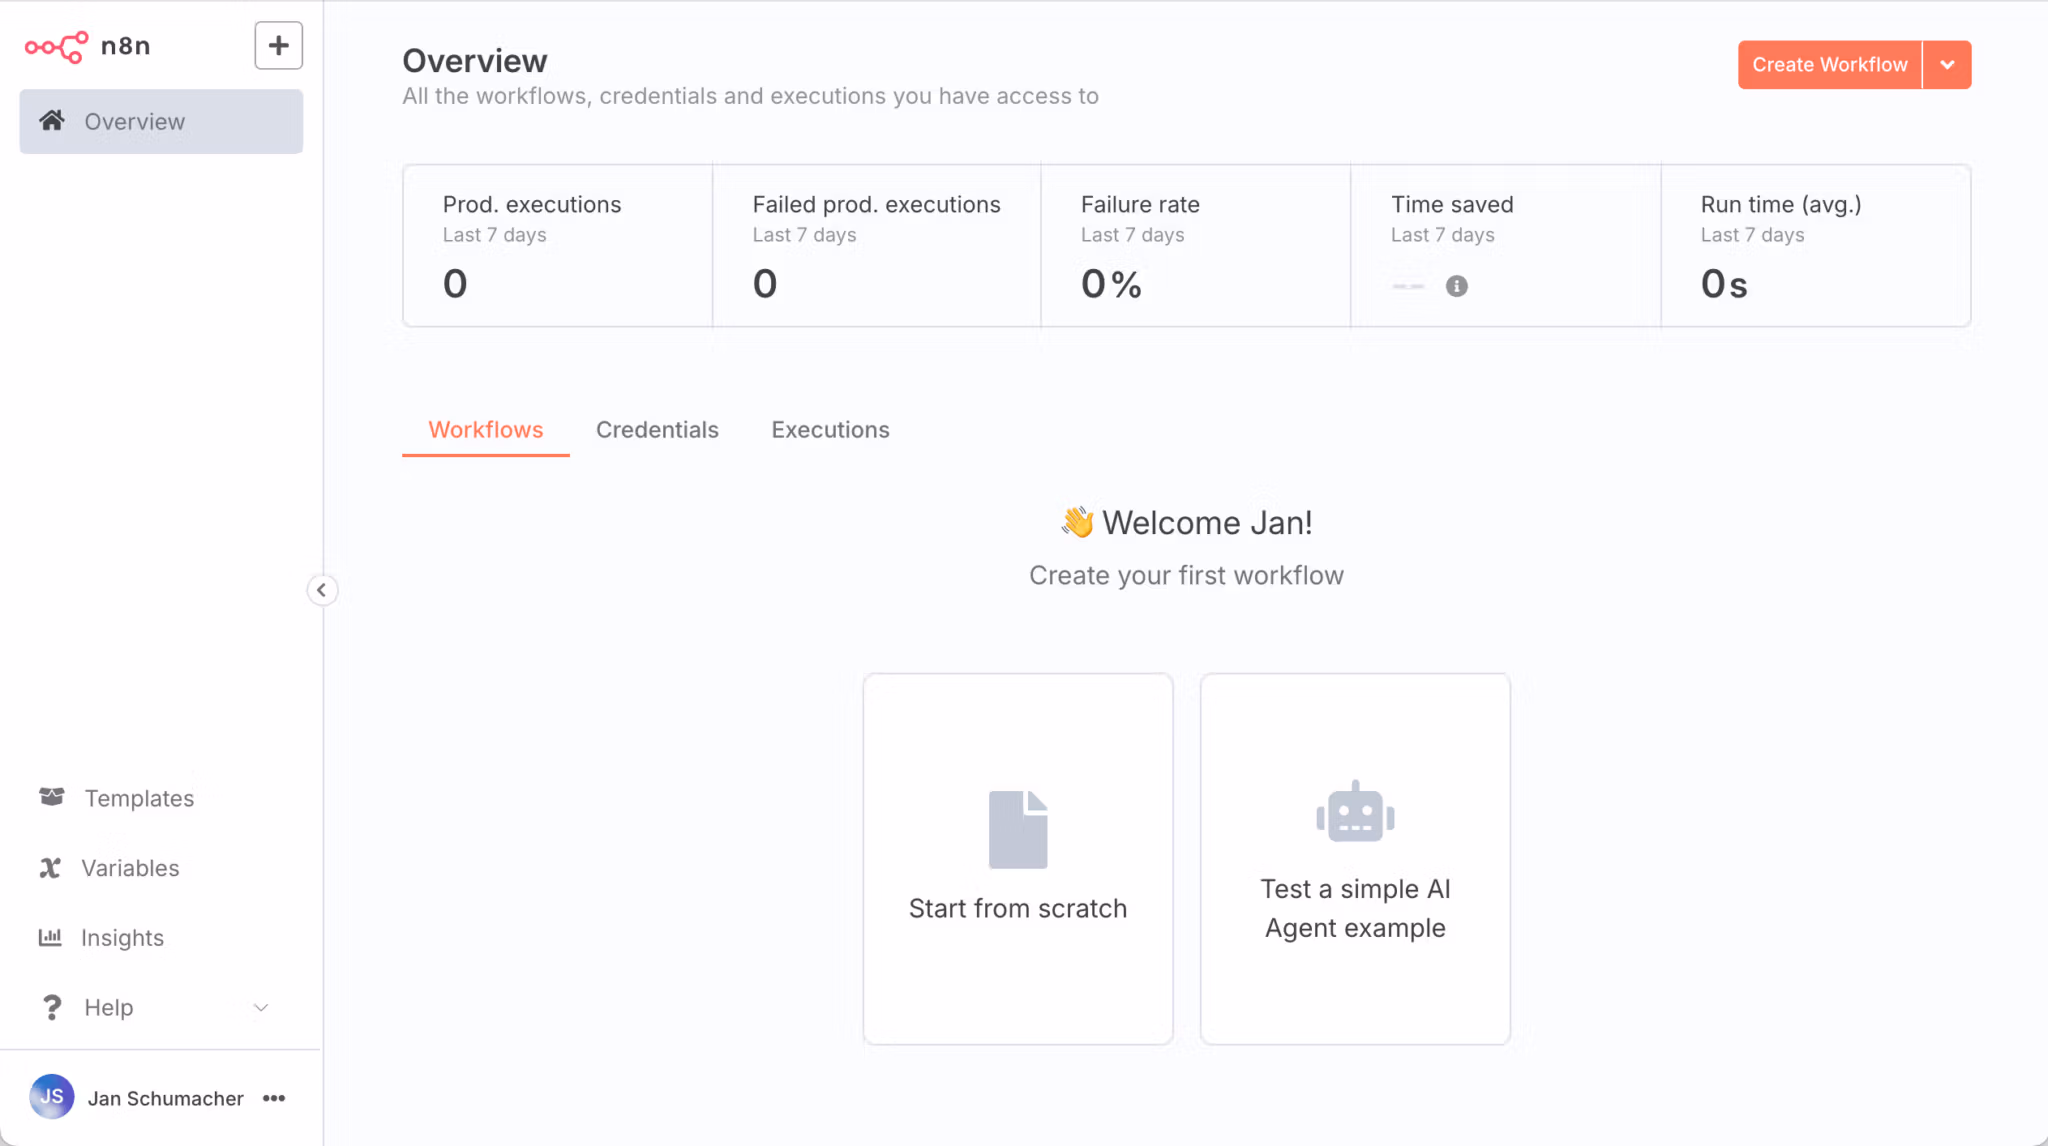The height and width of the screenshot is (1146, 2048).
Task: Open the add workspace plus icon
Action: click(278, 45)
